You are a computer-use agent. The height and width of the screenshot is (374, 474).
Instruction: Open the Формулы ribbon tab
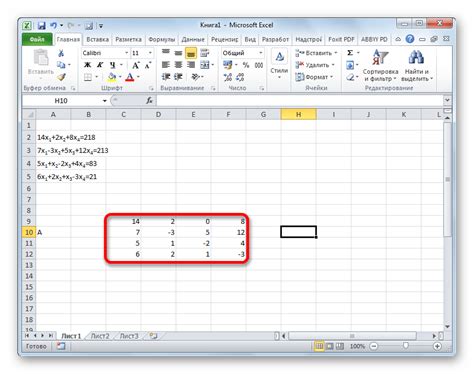[x=162, y=39]
